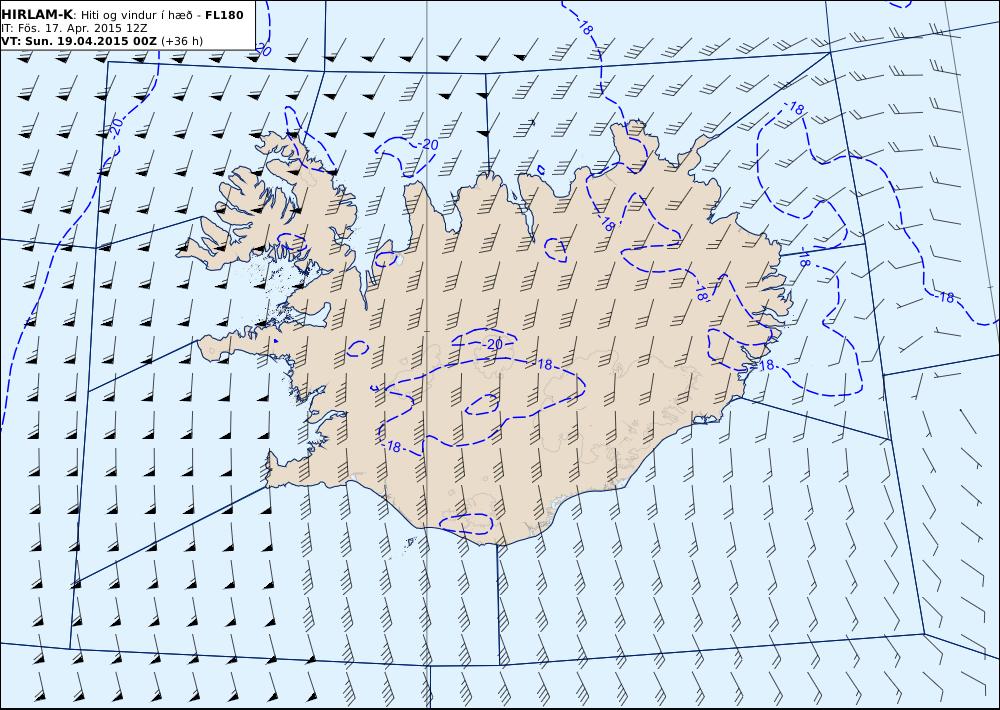The height and width of the screenshot is (710, 1000).
Task: Click the HIRLAM-K title text
Action: pos(37,14)
